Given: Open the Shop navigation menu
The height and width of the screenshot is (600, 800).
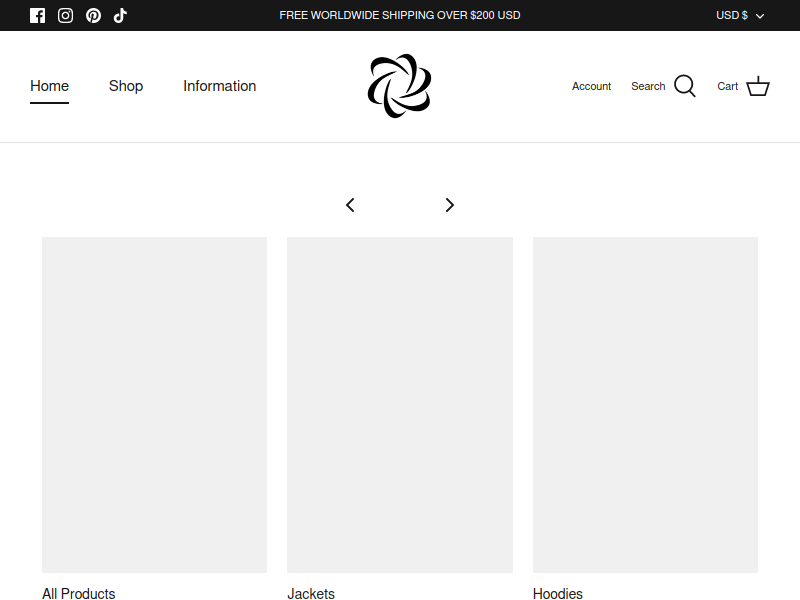Looking at the screenshot, I should pos(126,86).
